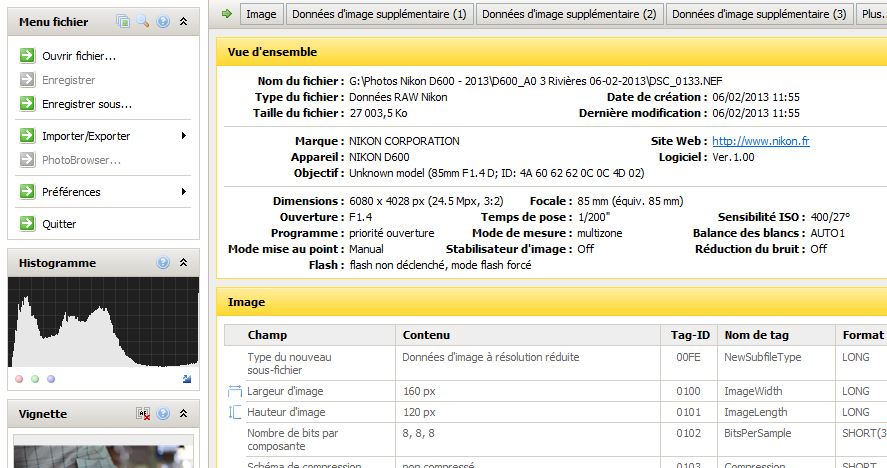887x468 pixels.
Task: Select the Hauteur d'image field name
Action: (x=286, y=412)
